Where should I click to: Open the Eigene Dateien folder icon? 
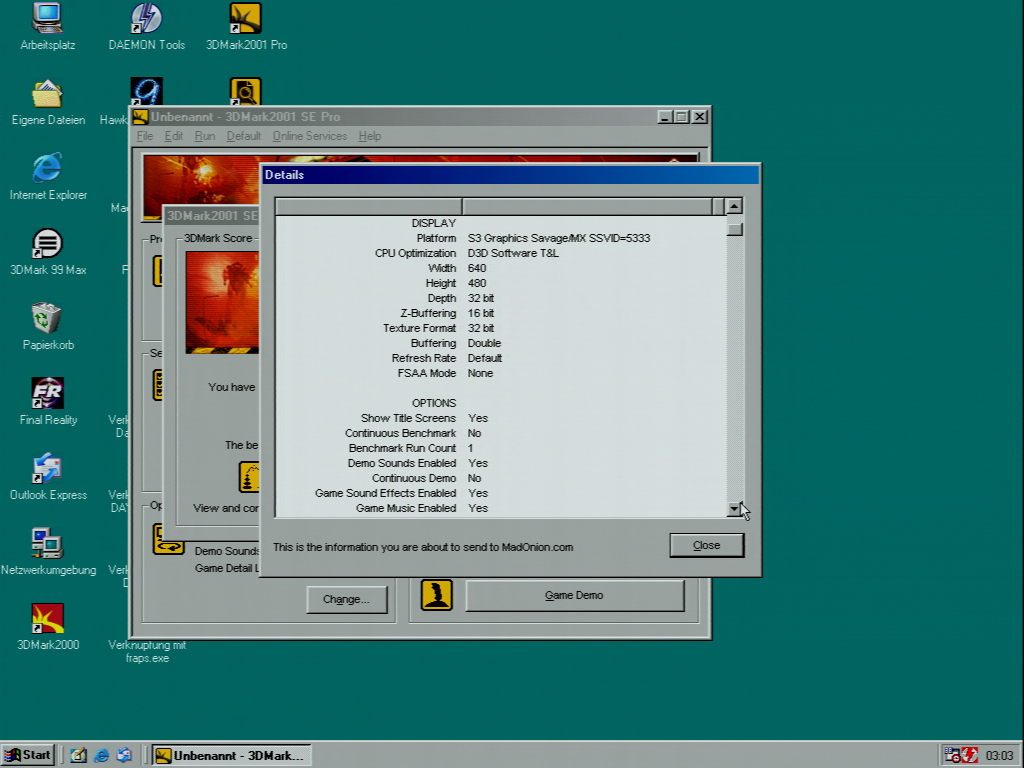coord(47,94)
